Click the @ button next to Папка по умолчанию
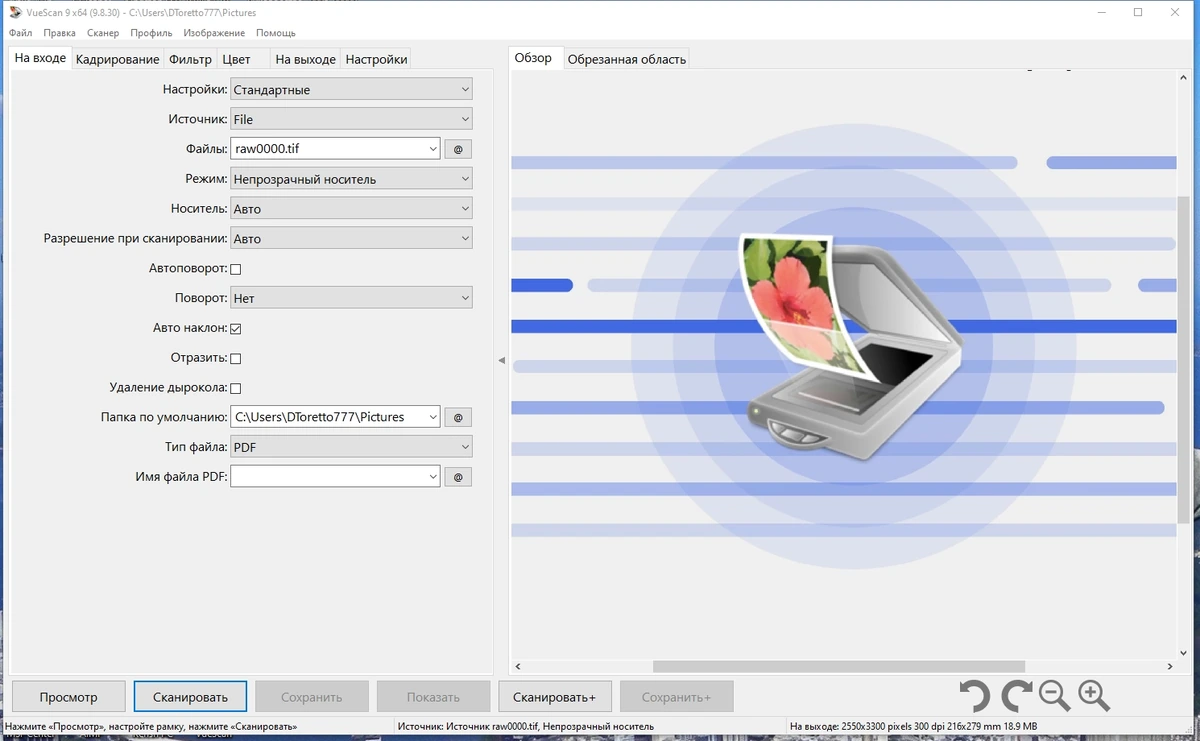 coord(458,417)
